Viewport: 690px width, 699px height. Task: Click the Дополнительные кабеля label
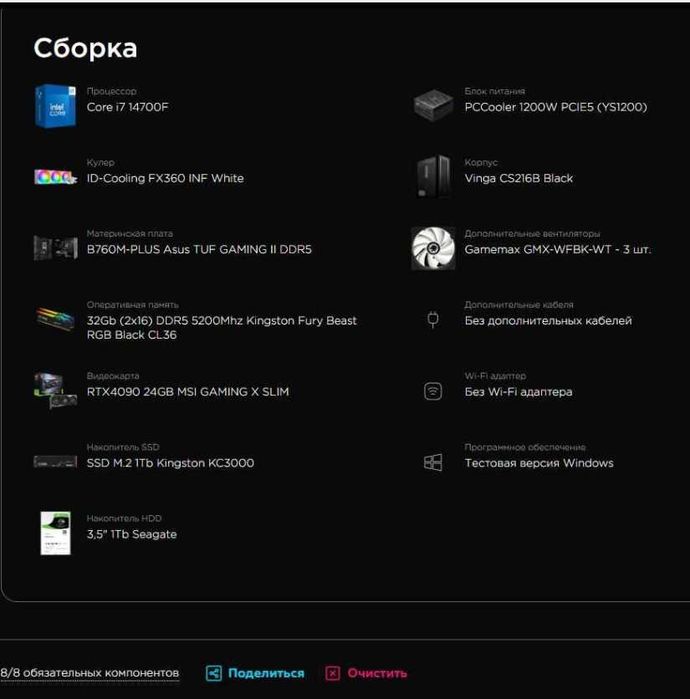click(519, 305)
